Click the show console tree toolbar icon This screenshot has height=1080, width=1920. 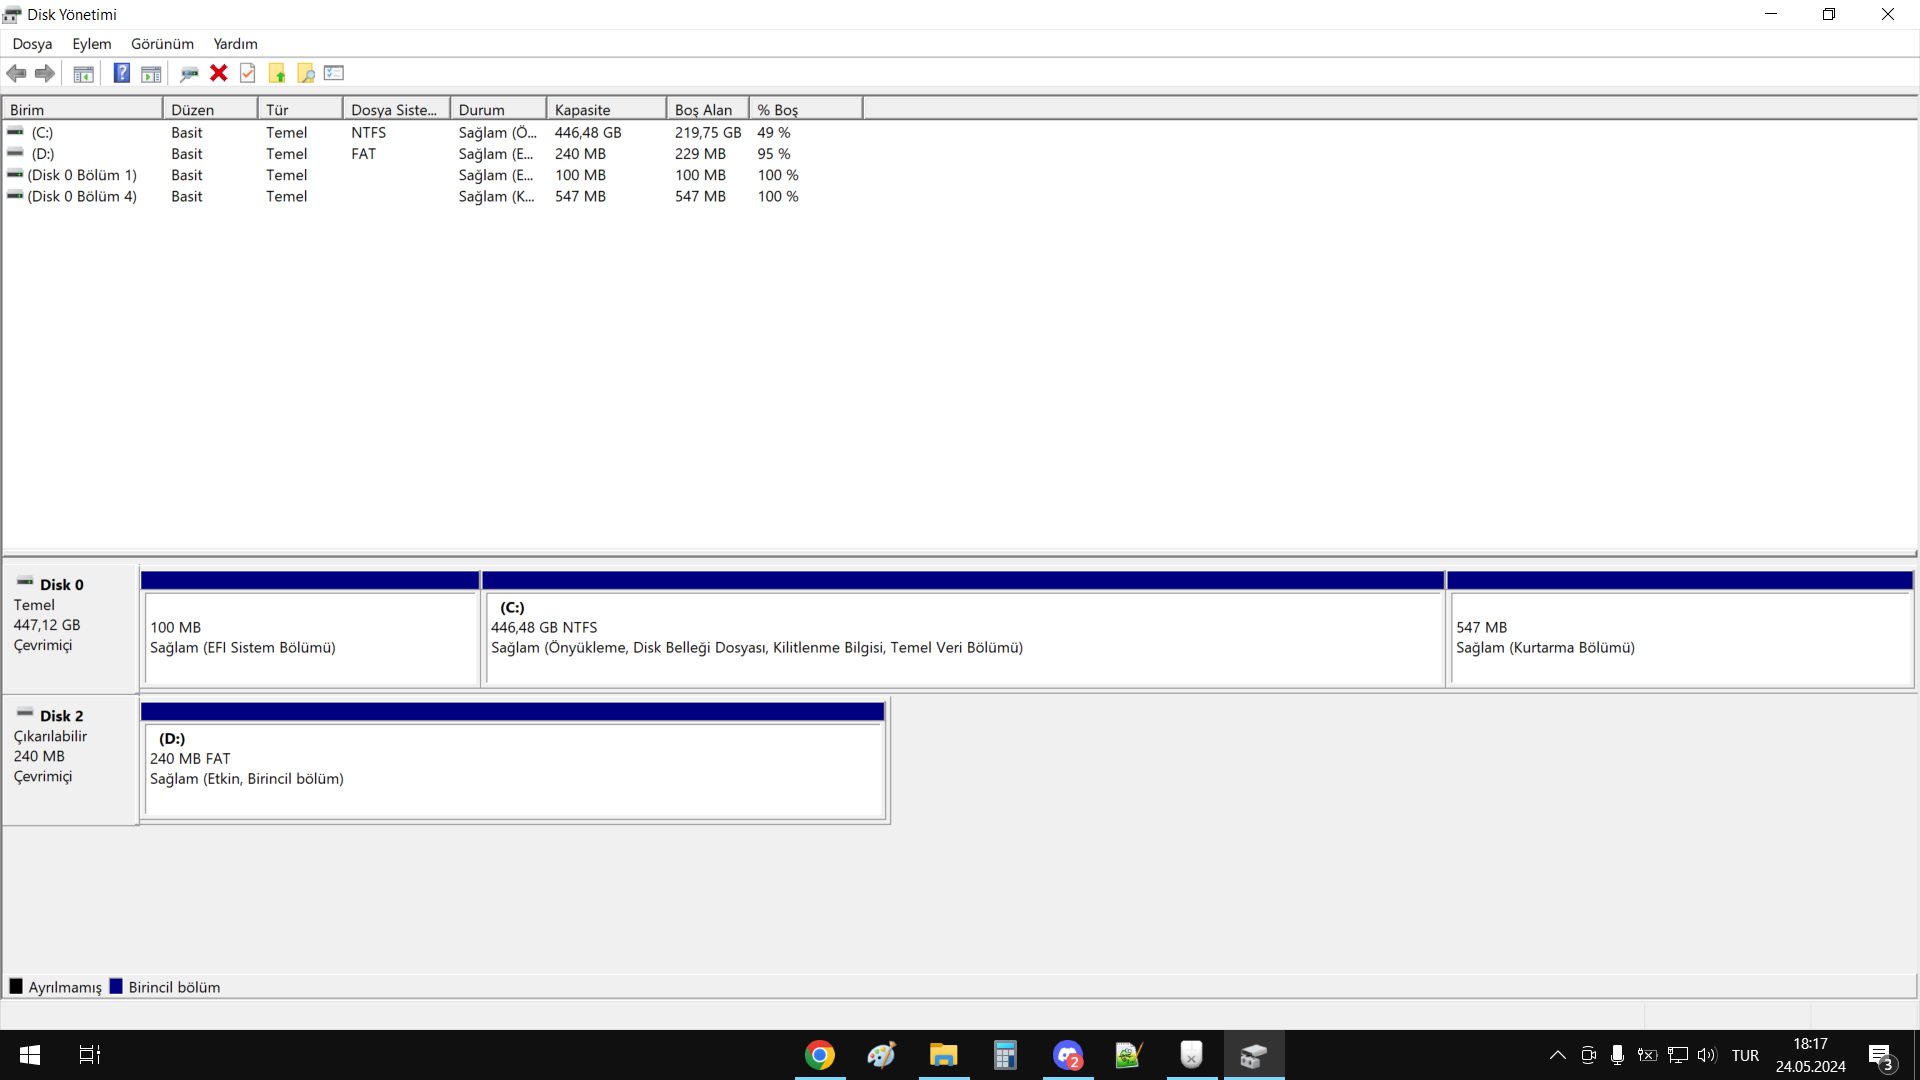click(x=83, y=73)
